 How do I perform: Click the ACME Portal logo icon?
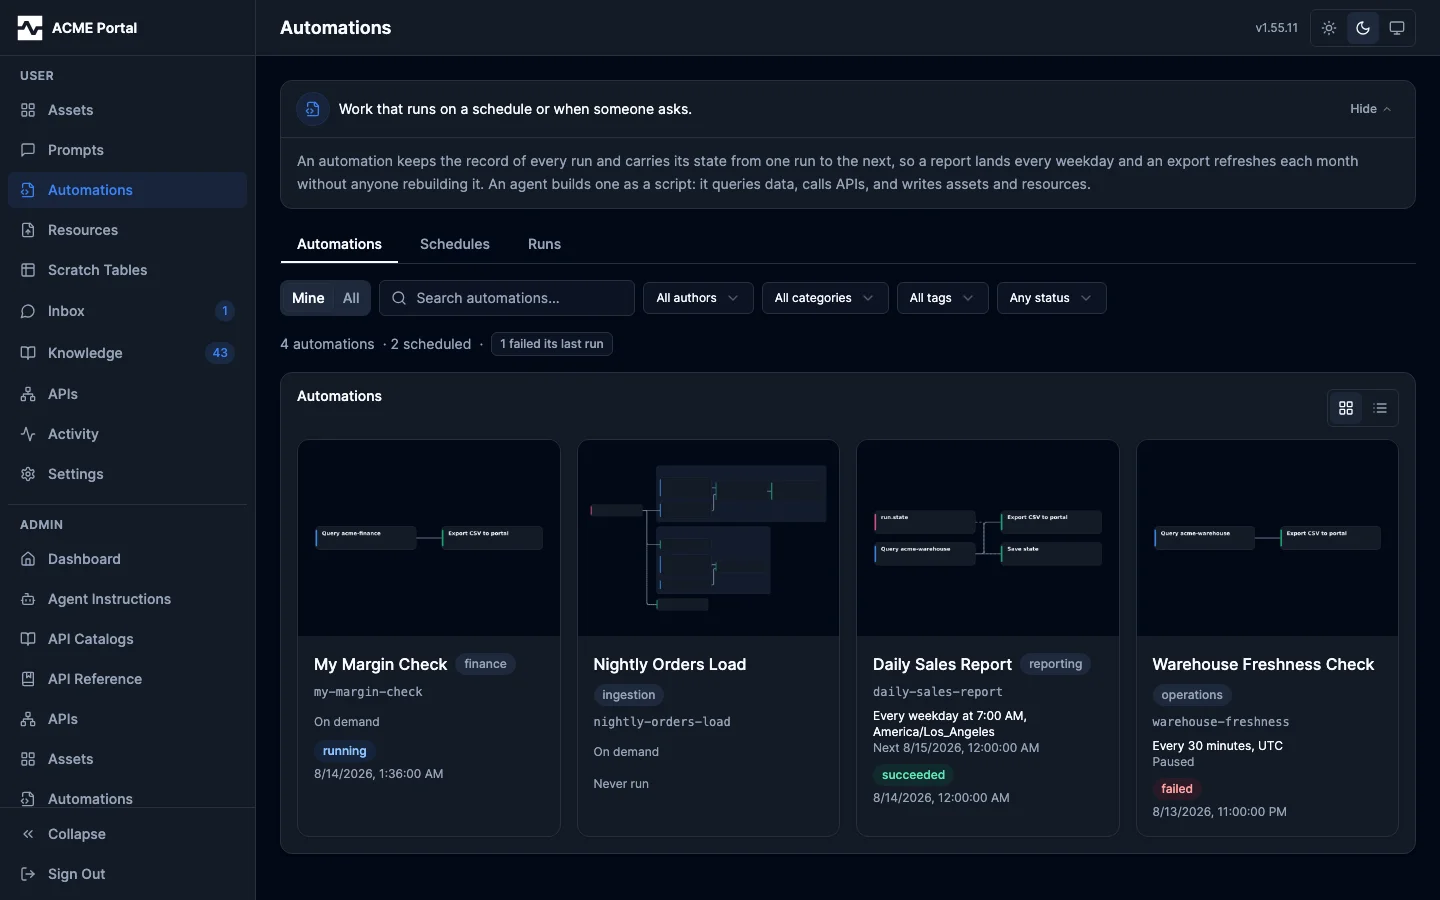30,28
